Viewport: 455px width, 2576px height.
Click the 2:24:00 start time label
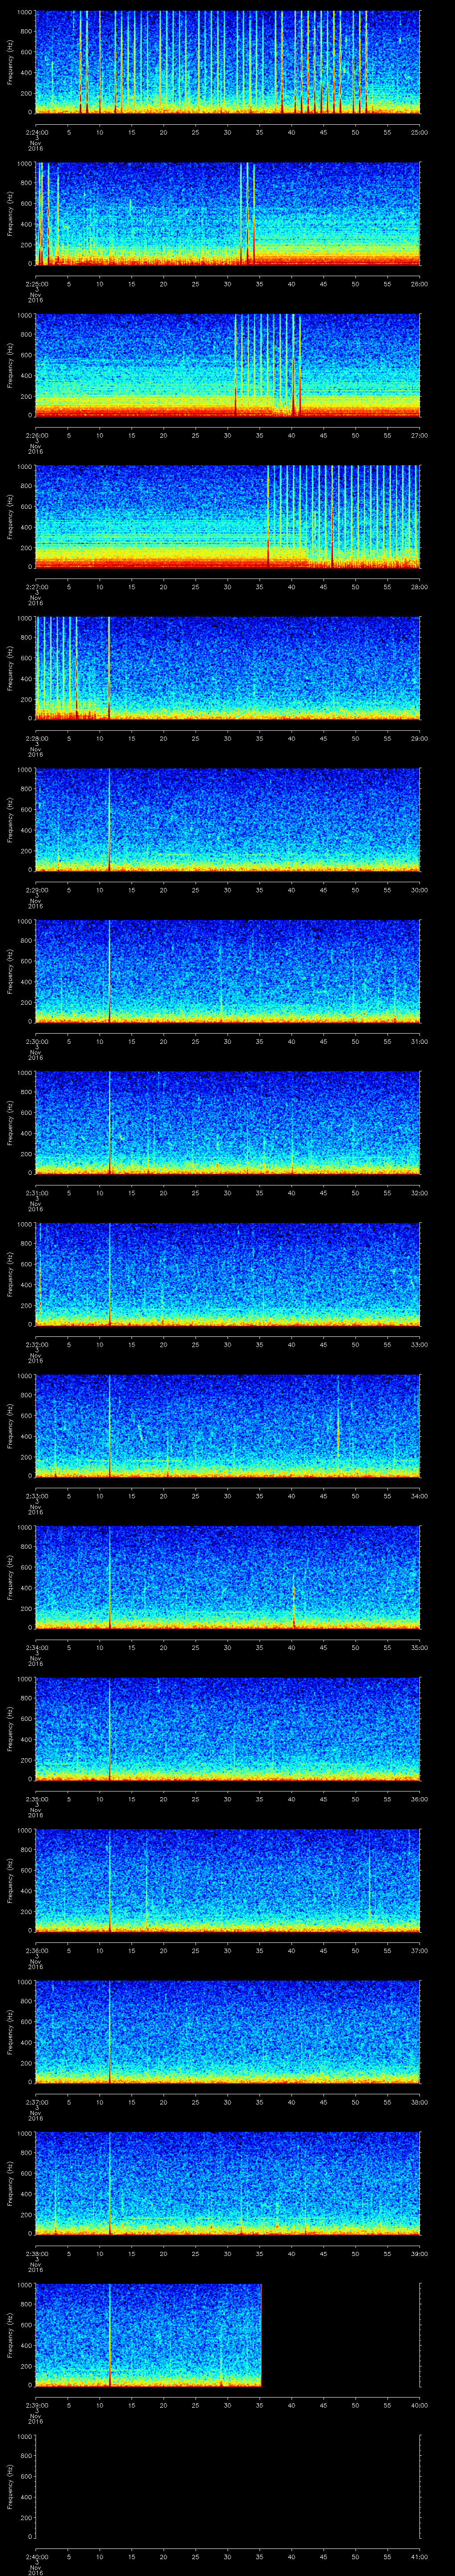pos(36,132)
